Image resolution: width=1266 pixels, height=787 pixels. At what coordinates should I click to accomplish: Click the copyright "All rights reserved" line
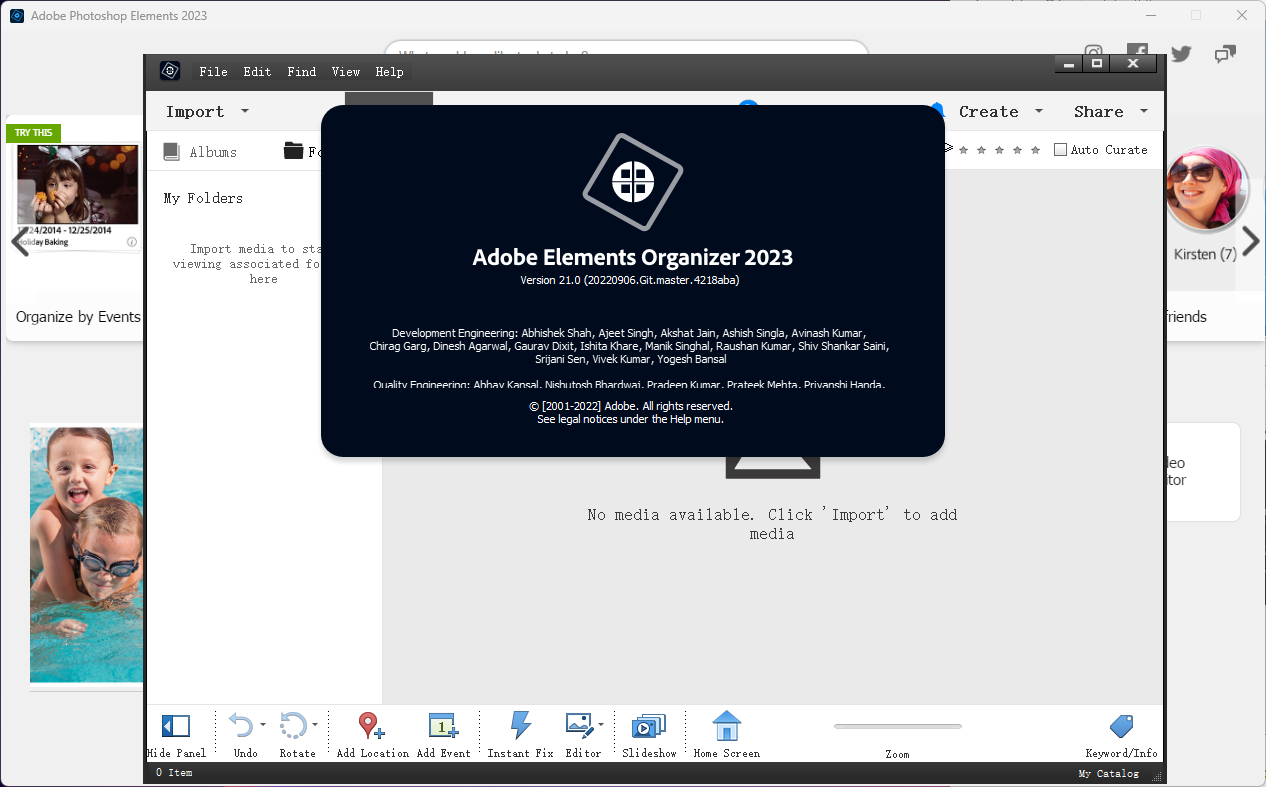coord(631,406)
